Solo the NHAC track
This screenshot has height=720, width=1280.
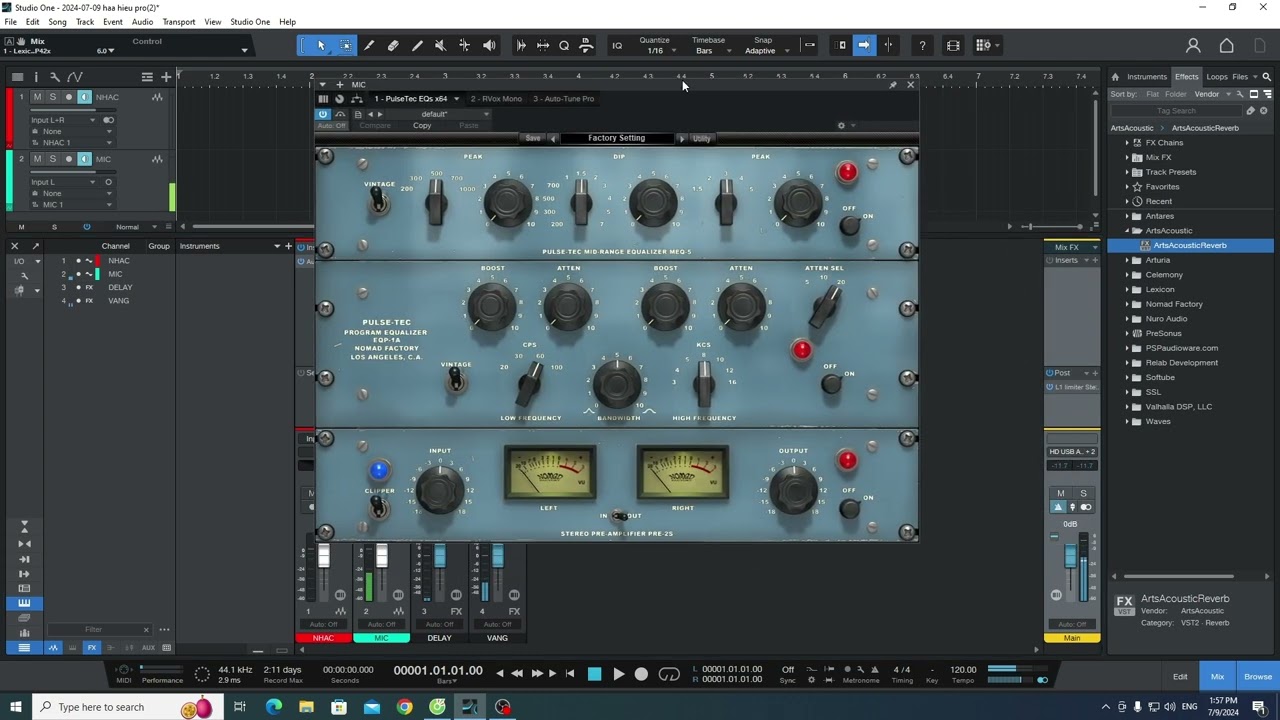[x=52, y=97]
